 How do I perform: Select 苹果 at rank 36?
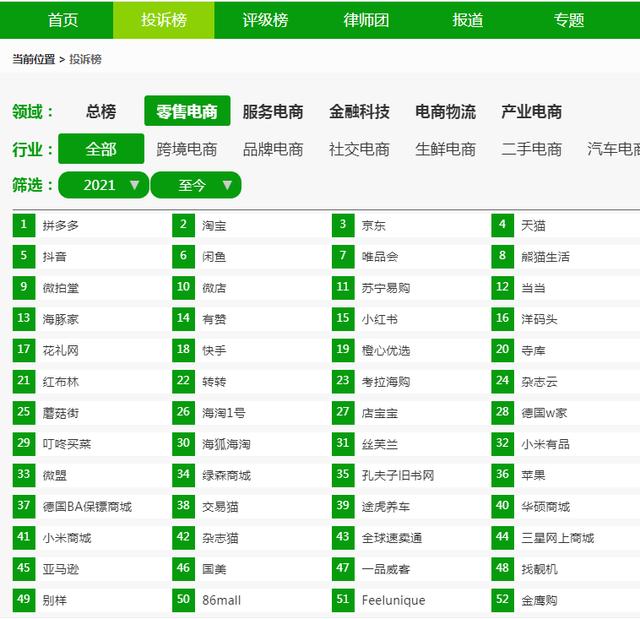coord(533,475)
